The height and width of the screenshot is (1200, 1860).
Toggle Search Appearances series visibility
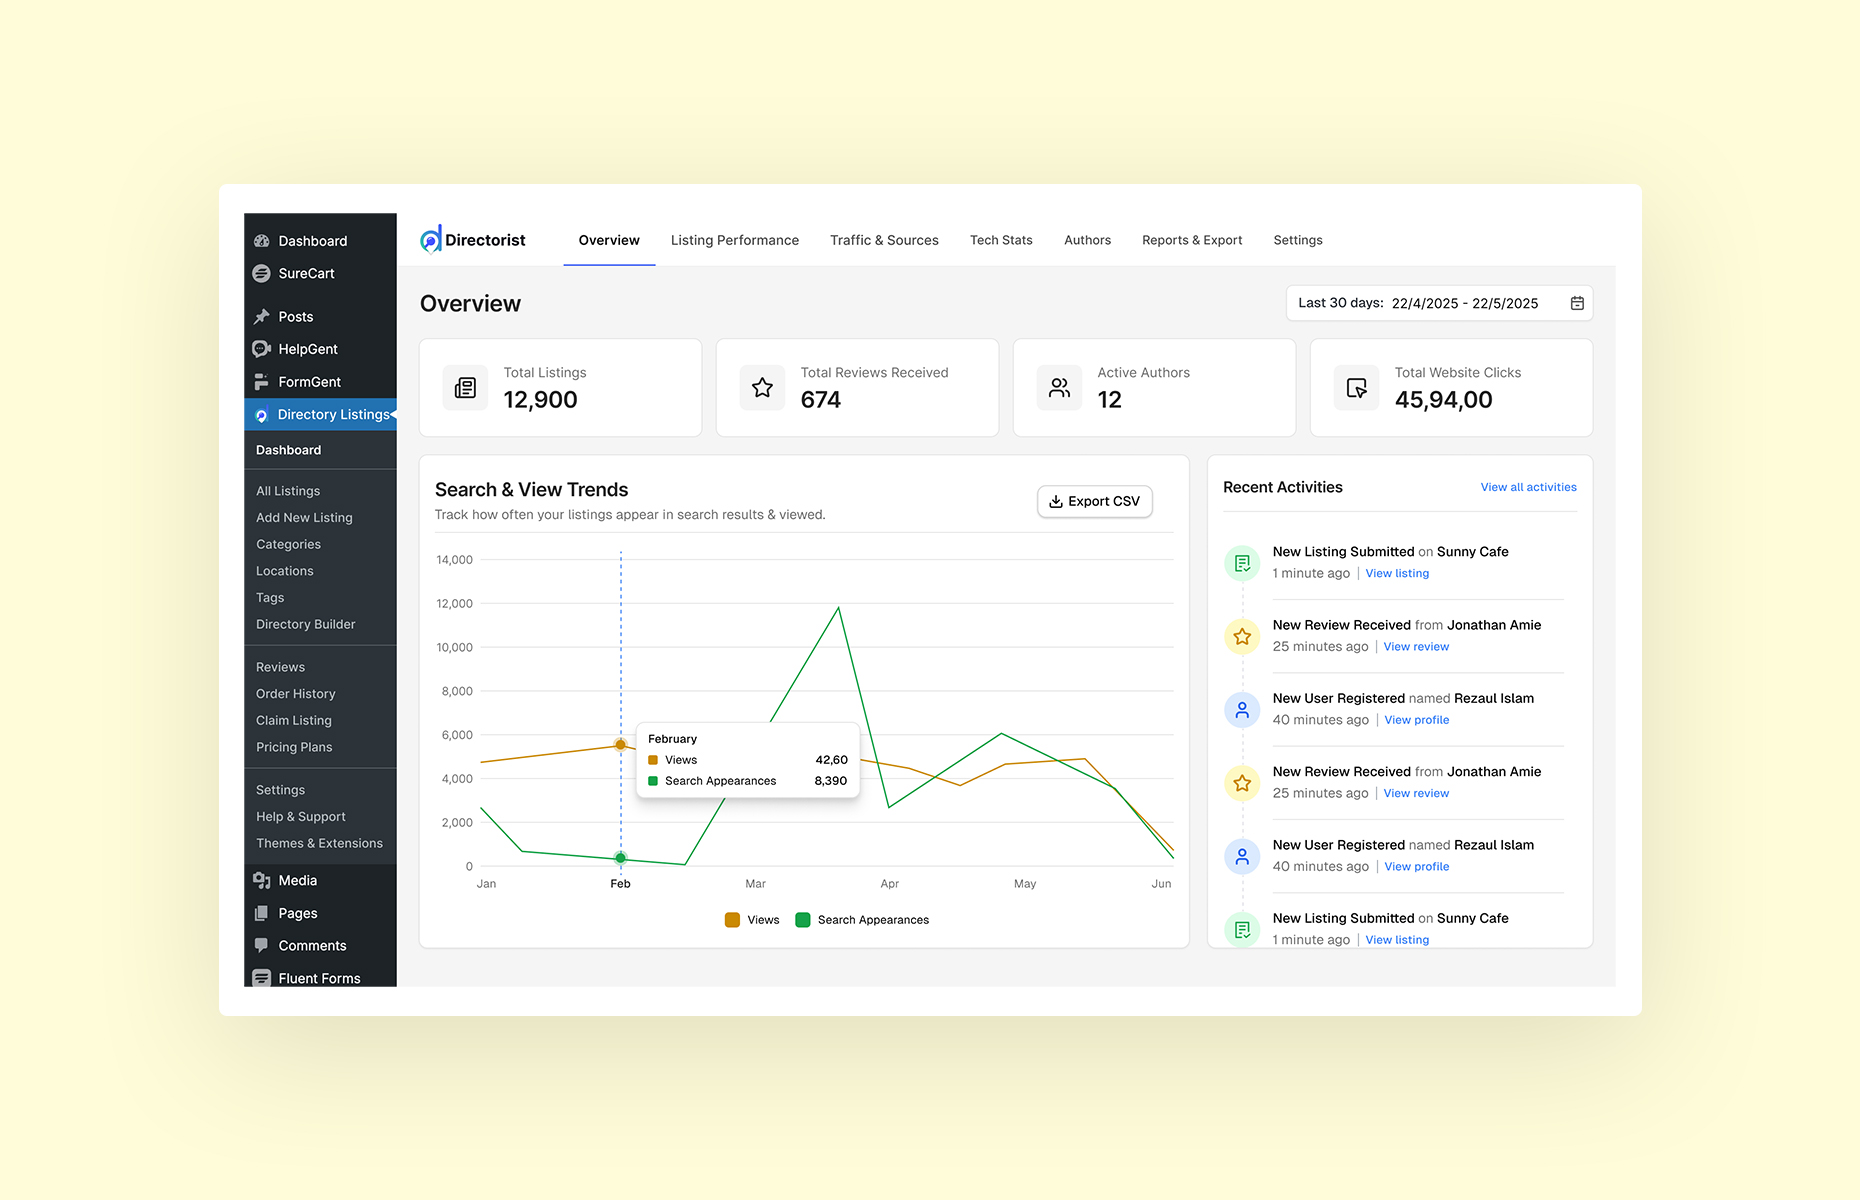pyautogui.click(x=862, y=919)
